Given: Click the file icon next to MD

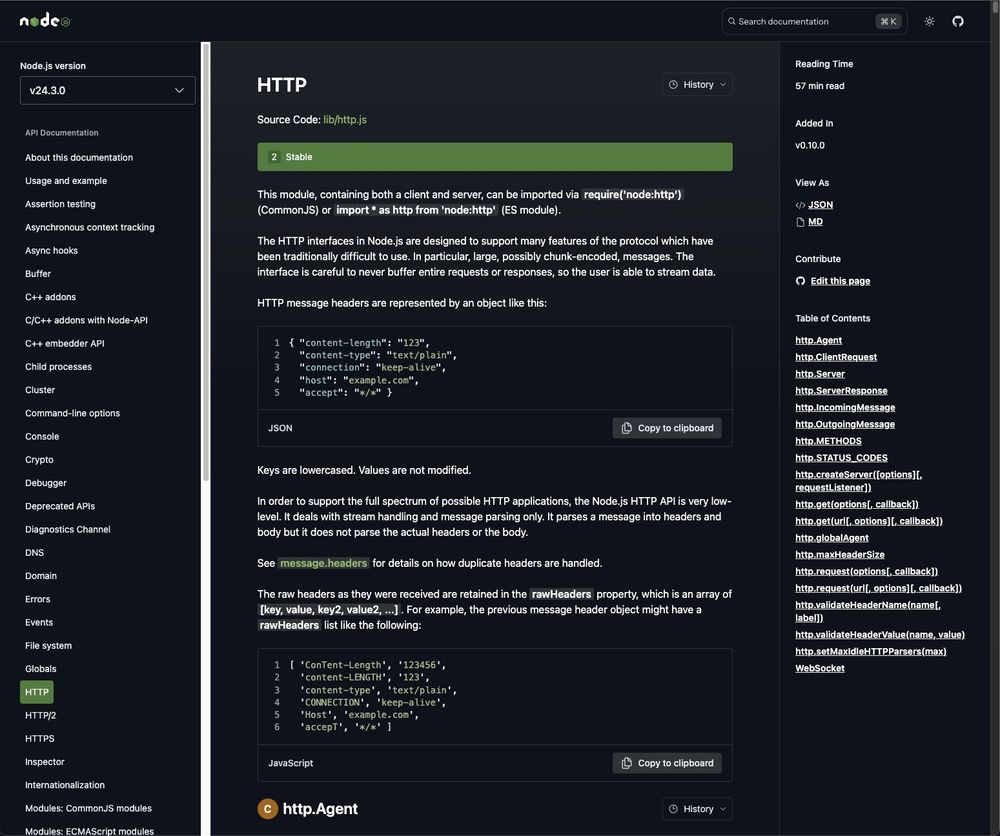Looking at the screenshot, I should click(800, 222).
